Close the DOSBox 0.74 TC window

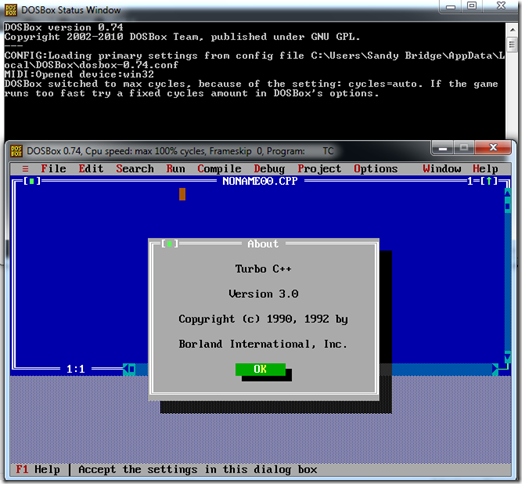click(493, 148)
